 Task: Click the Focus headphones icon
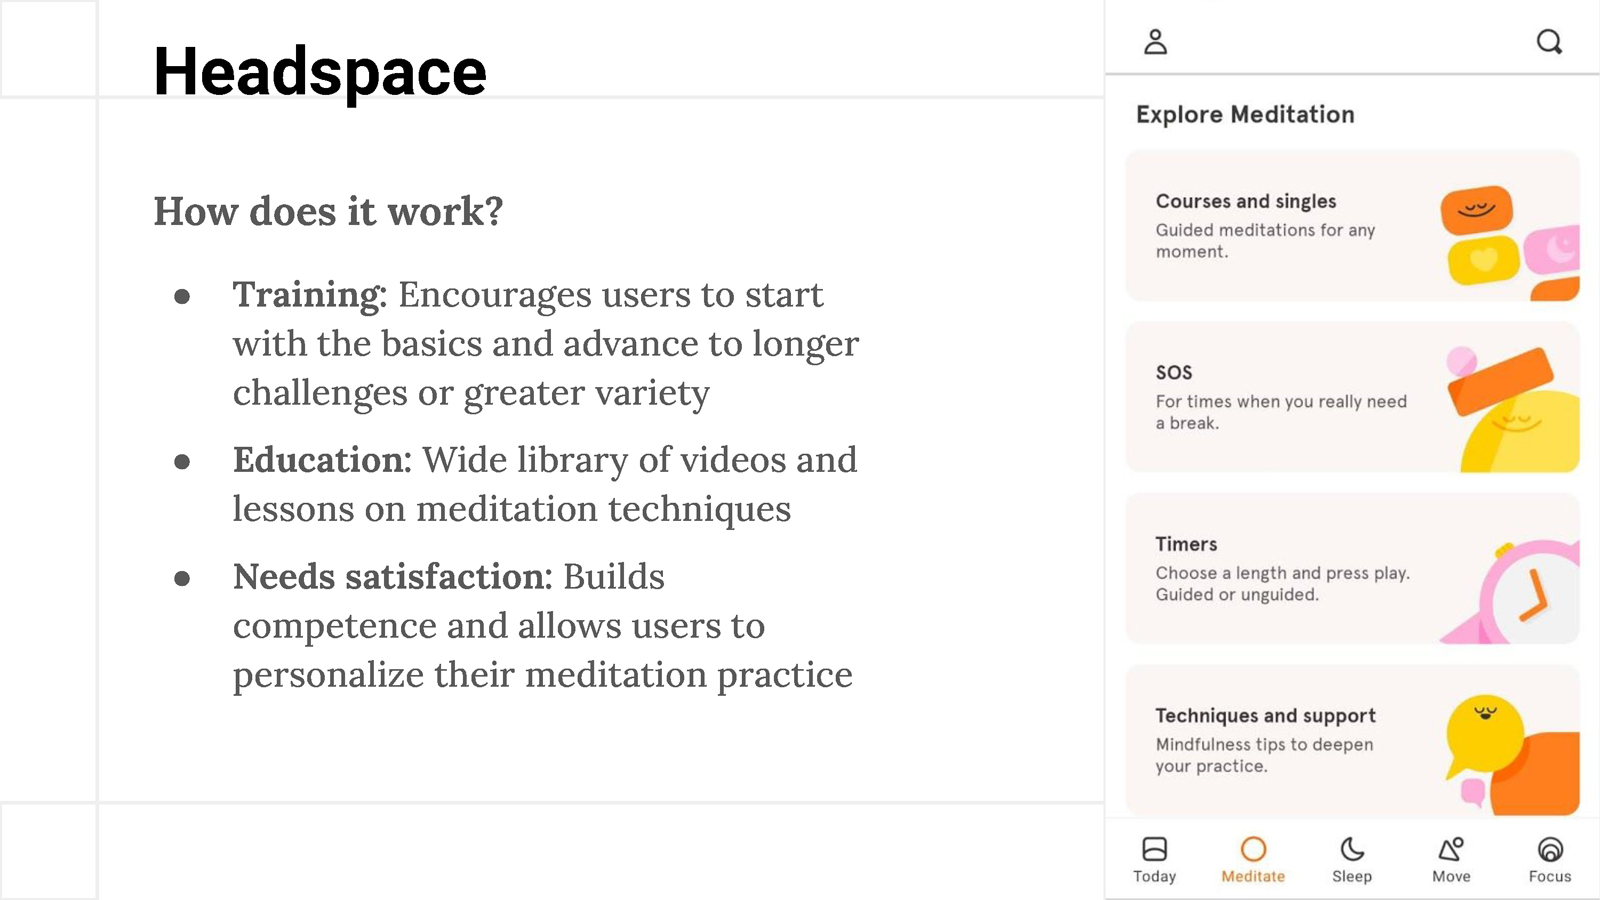click(1550, 849)
